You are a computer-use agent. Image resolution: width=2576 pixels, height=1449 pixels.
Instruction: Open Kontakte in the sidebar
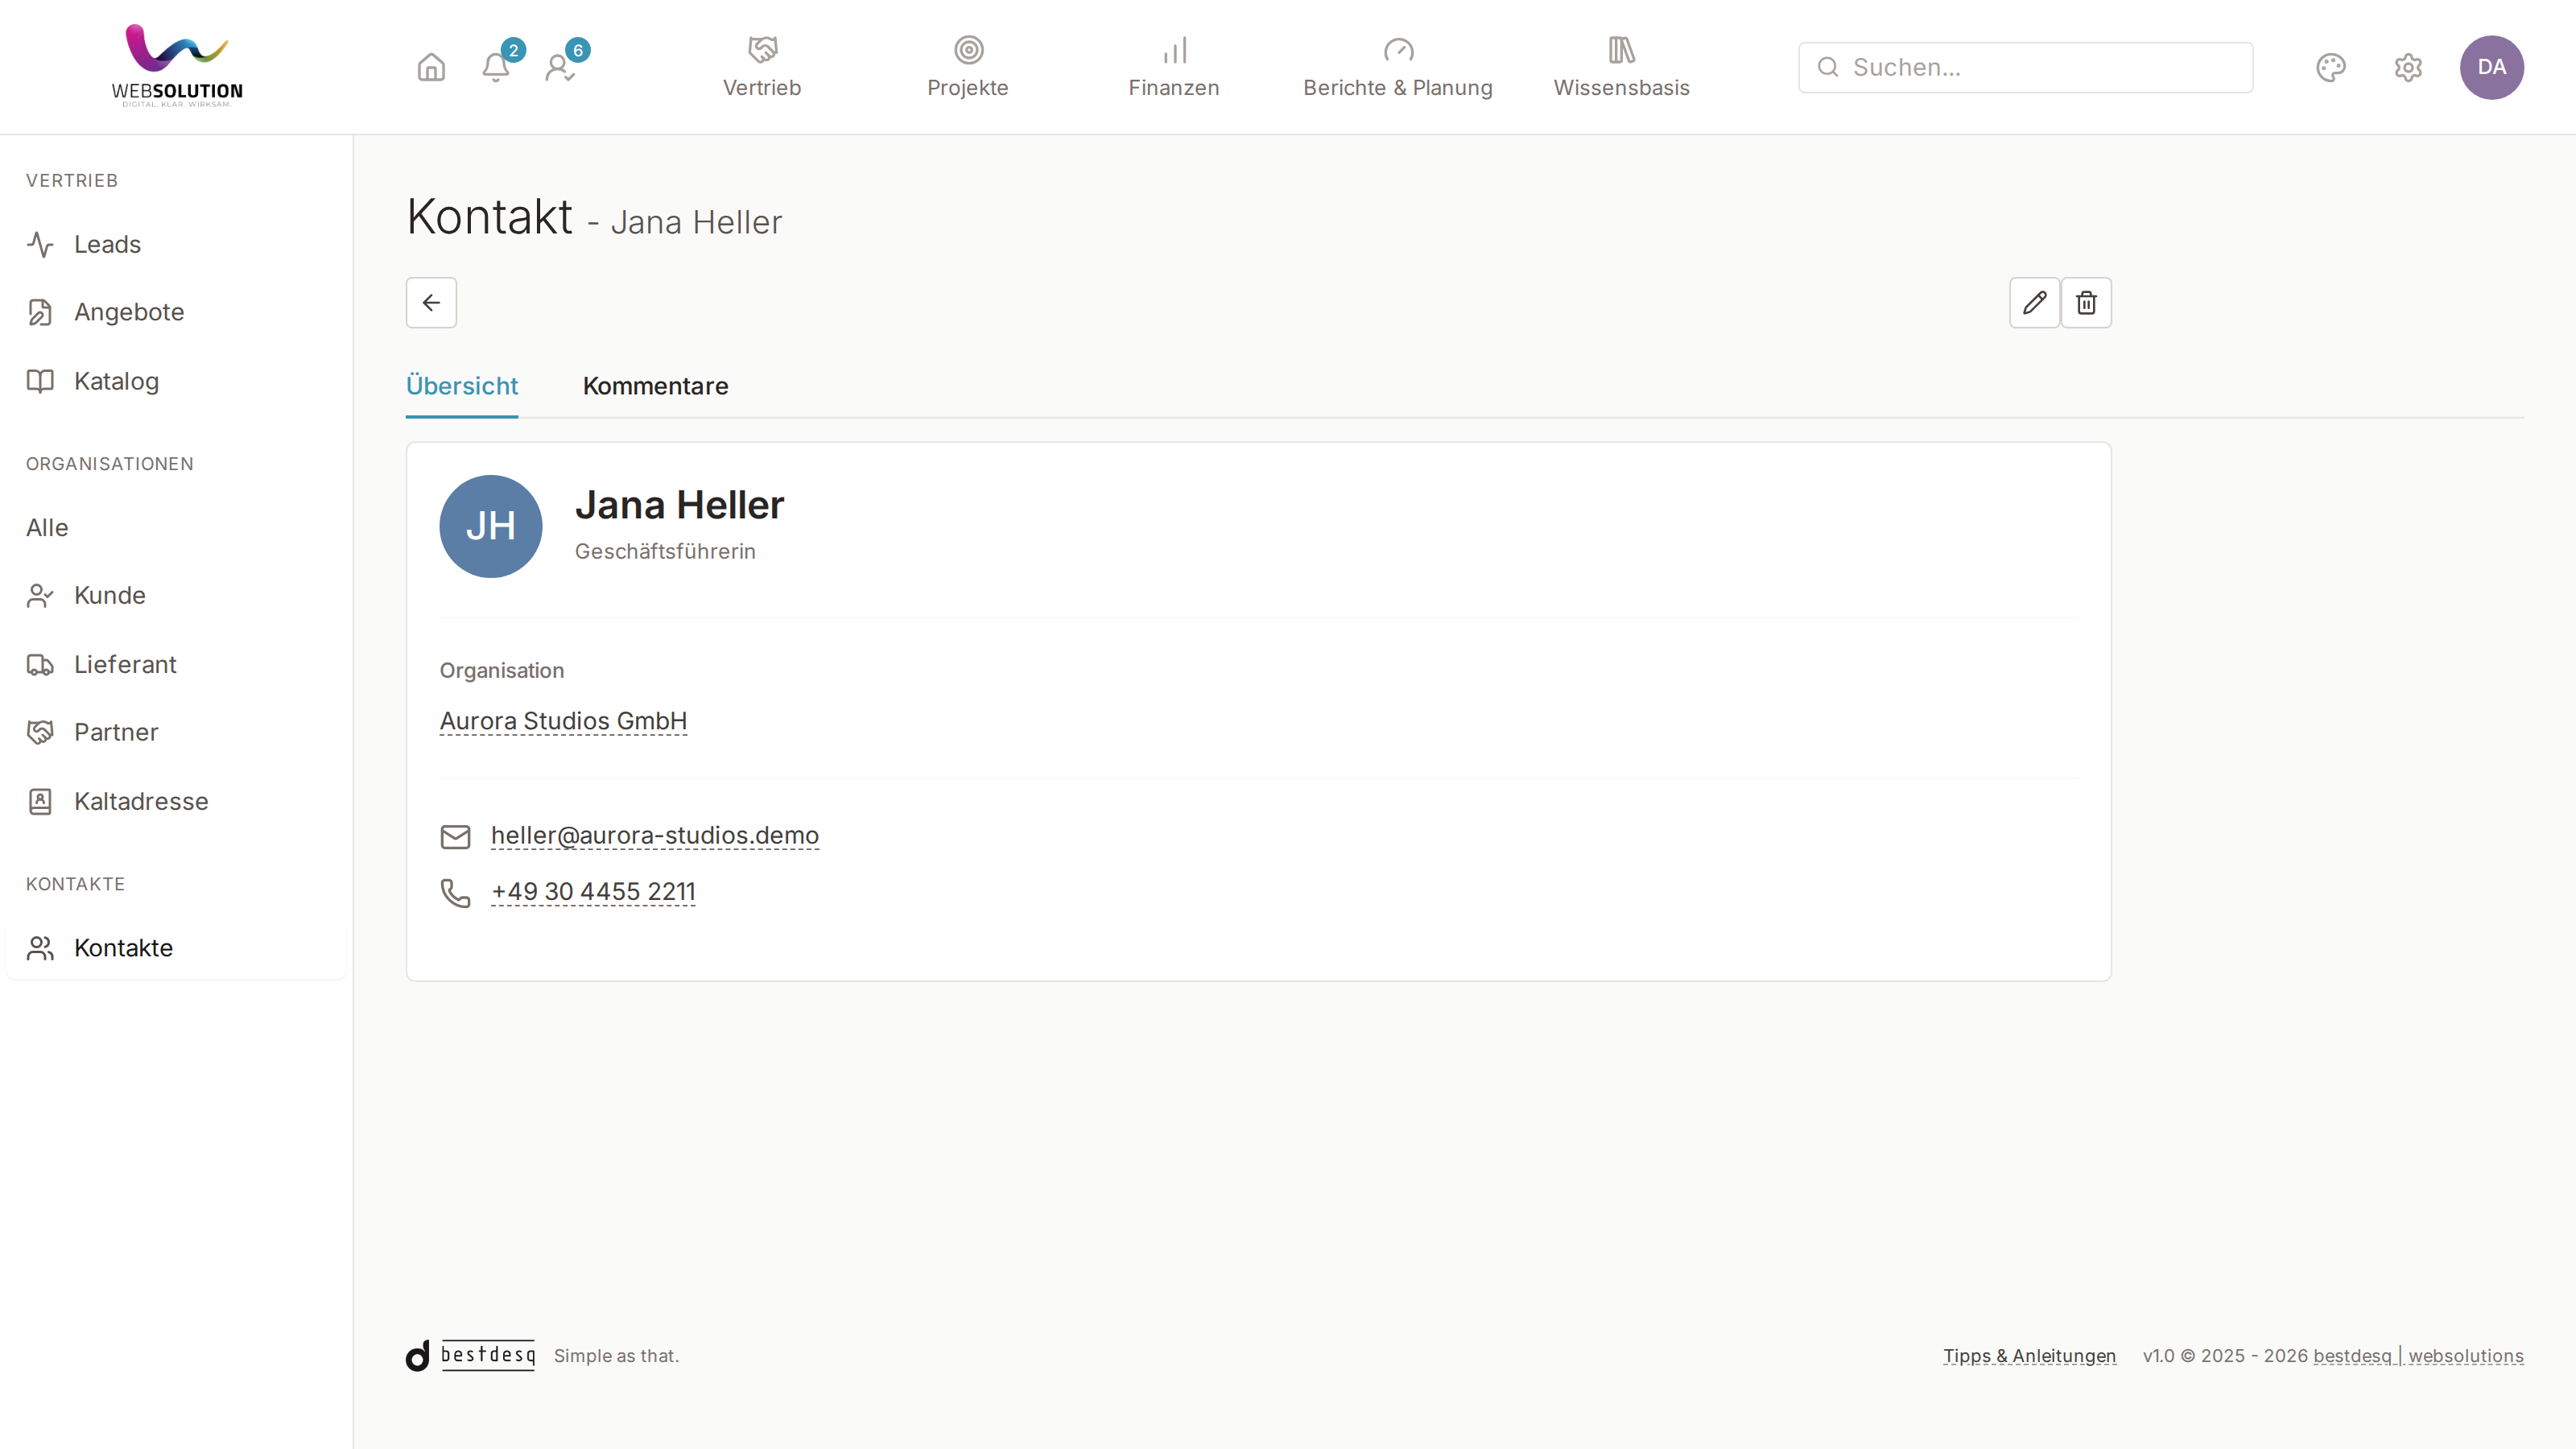[x=176, y=948]
